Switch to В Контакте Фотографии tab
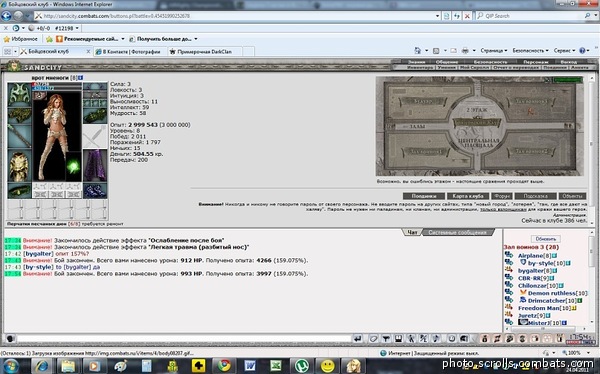The height and width of the screenshot is (374, 600). coord(130,51)
